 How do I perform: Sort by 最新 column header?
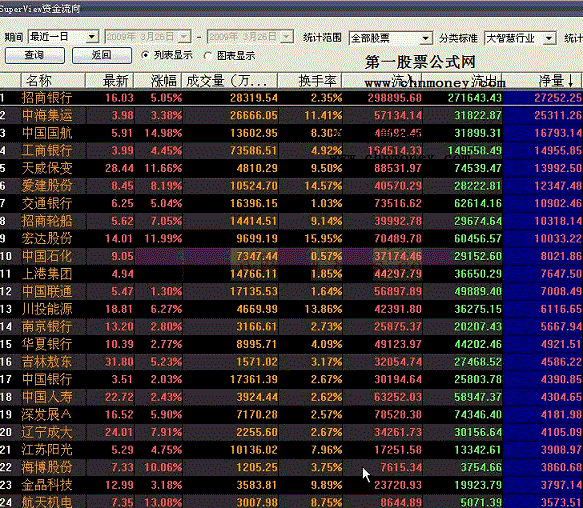[x=110, y=81]
